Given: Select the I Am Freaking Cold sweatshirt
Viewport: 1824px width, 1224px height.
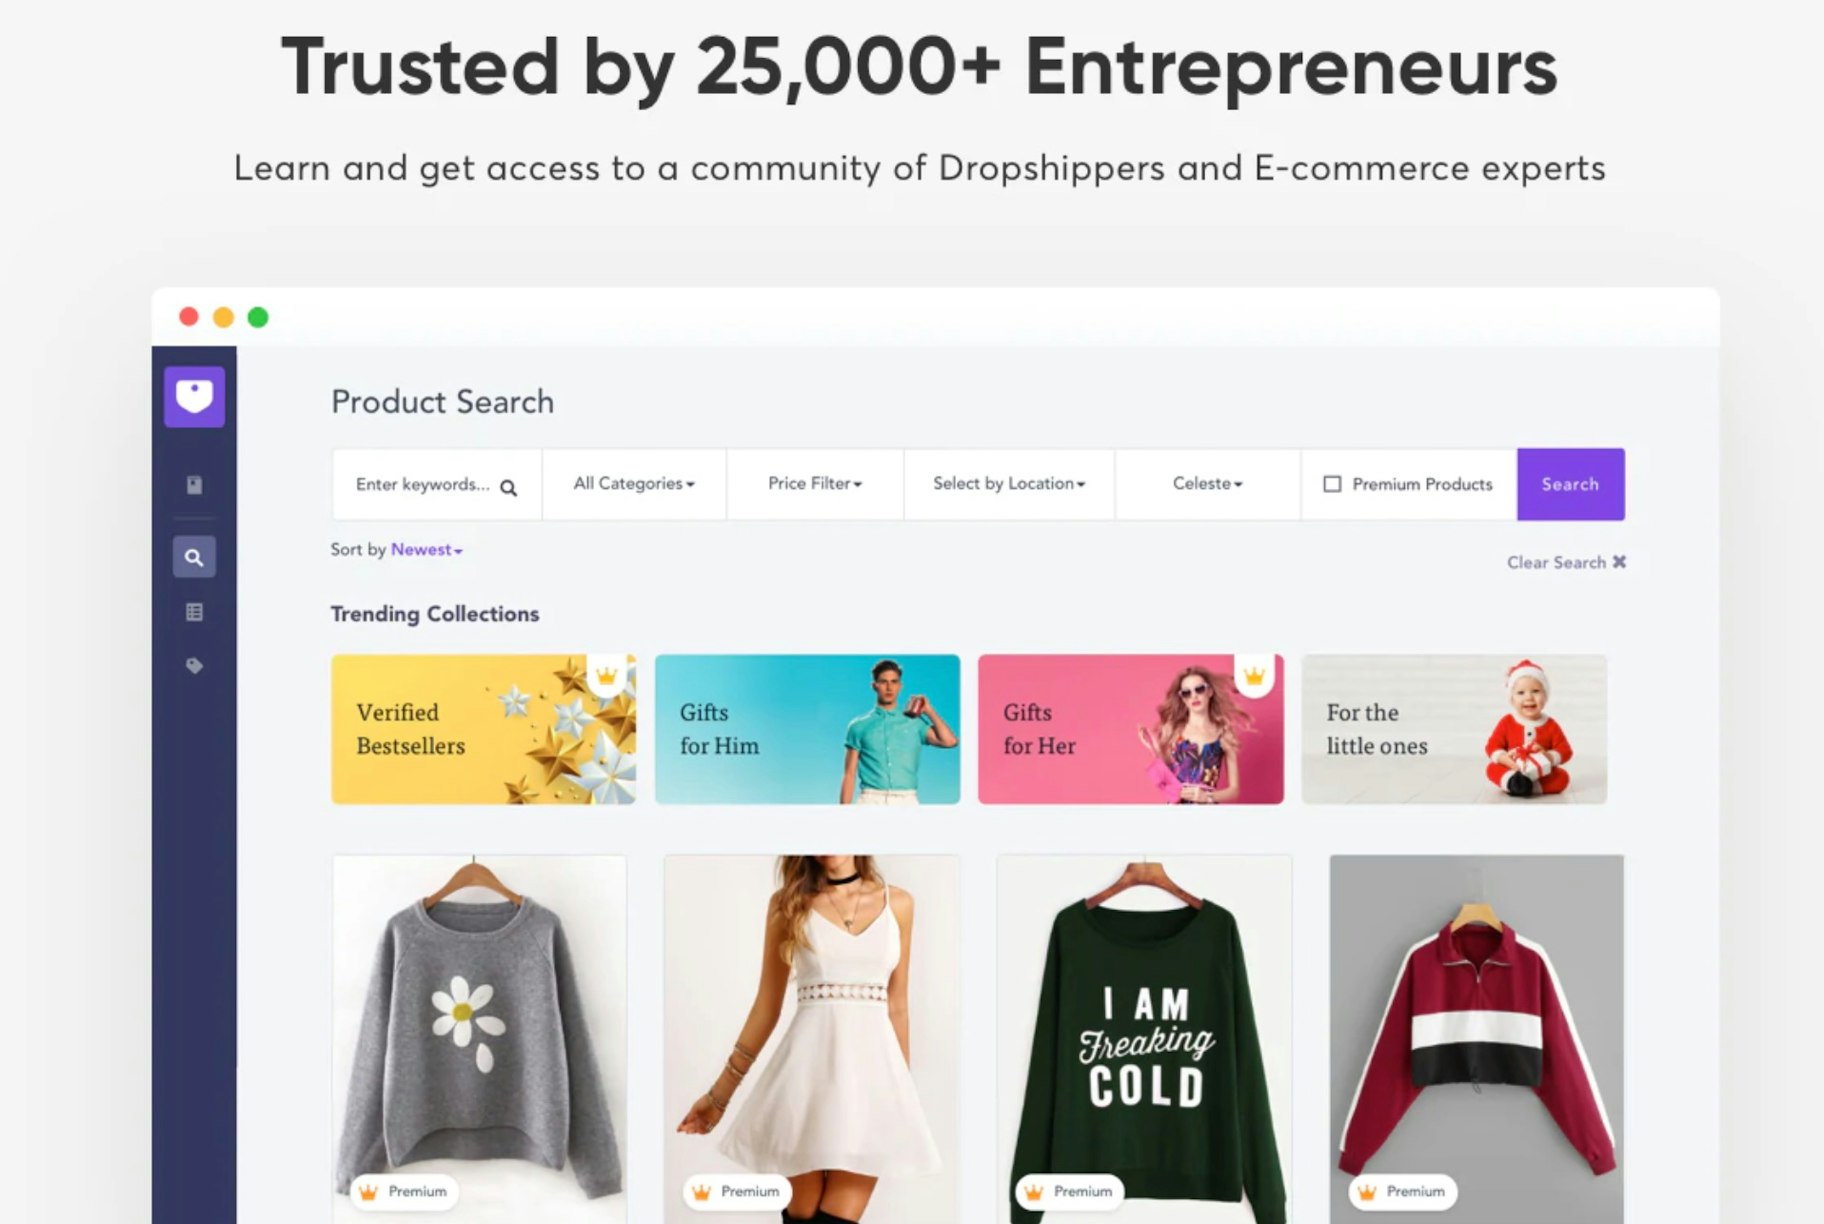Looking at the screenshot, I should tap(1144, 1039).
